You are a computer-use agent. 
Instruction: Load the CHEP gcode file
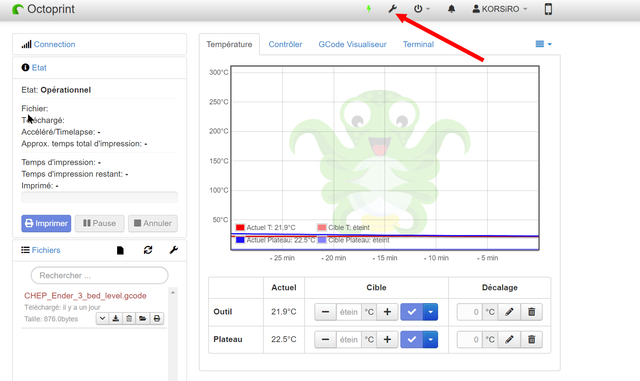[142, 319]
